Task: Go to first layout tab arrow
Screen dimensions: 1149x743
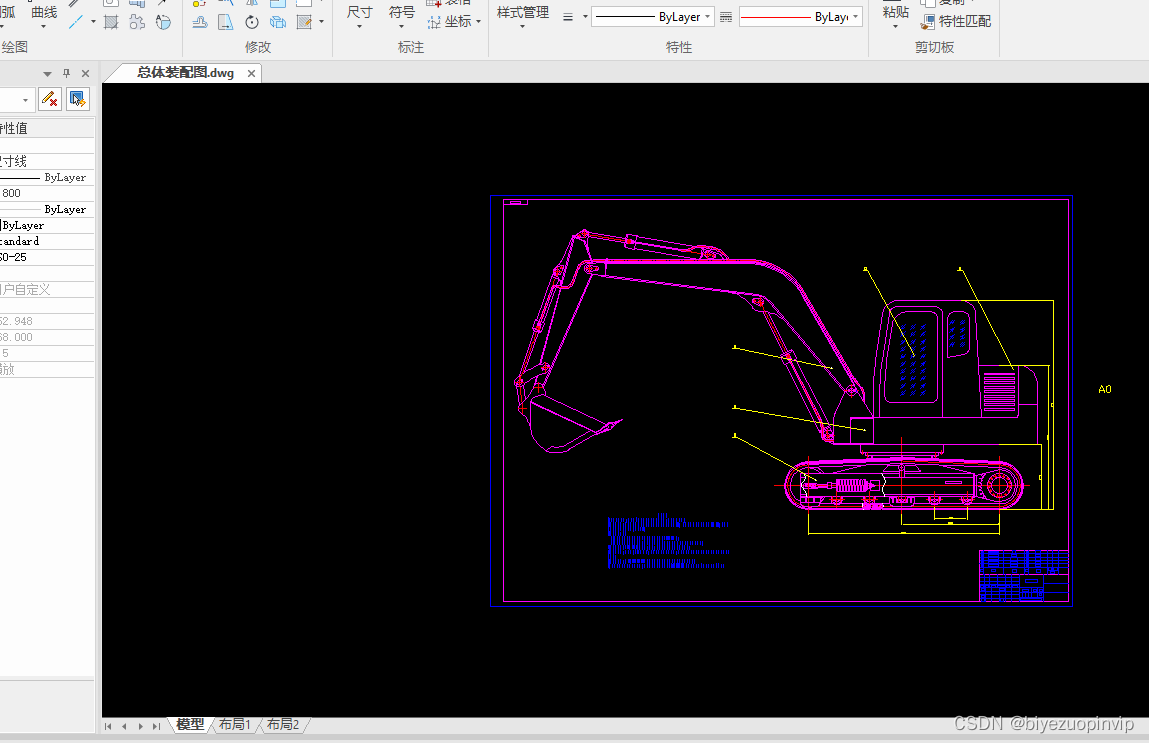Action: click(x=108, y=726)
